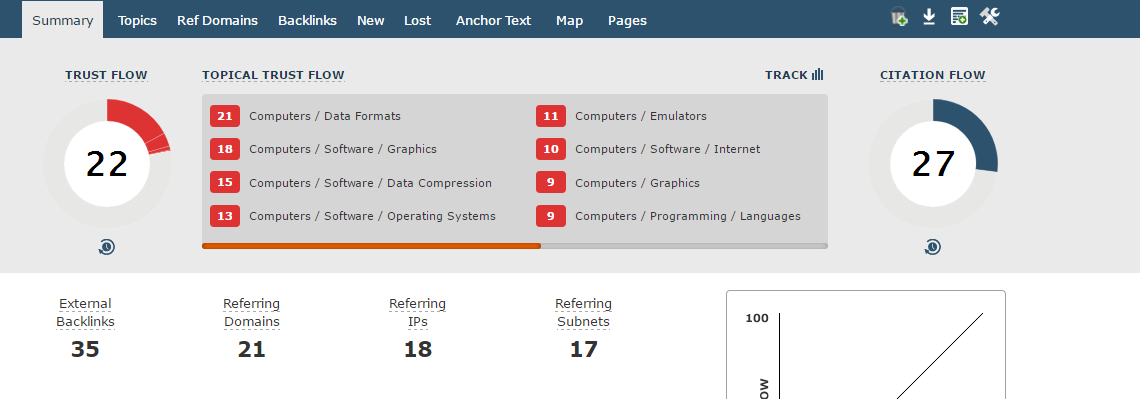1140x399 pixels.
Task: Click the orange topical progress bar
Action: click(372, 246)
